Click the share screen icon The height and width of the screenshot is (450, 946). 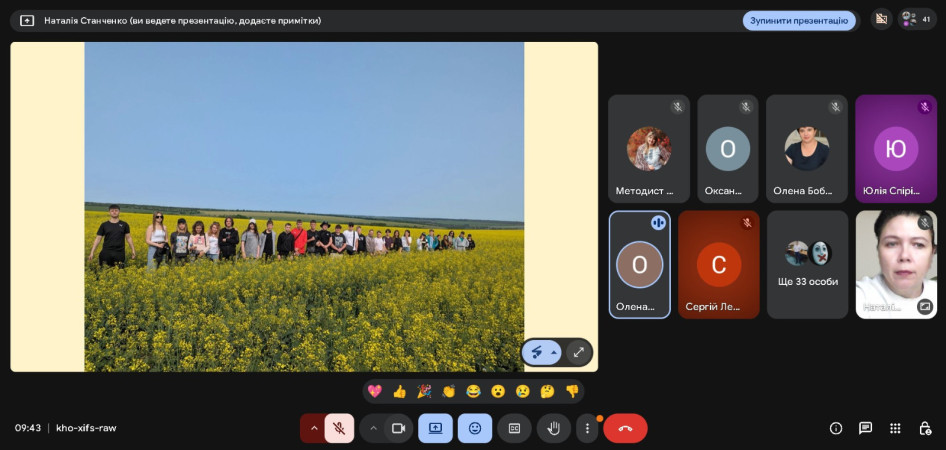coord(435,428)
